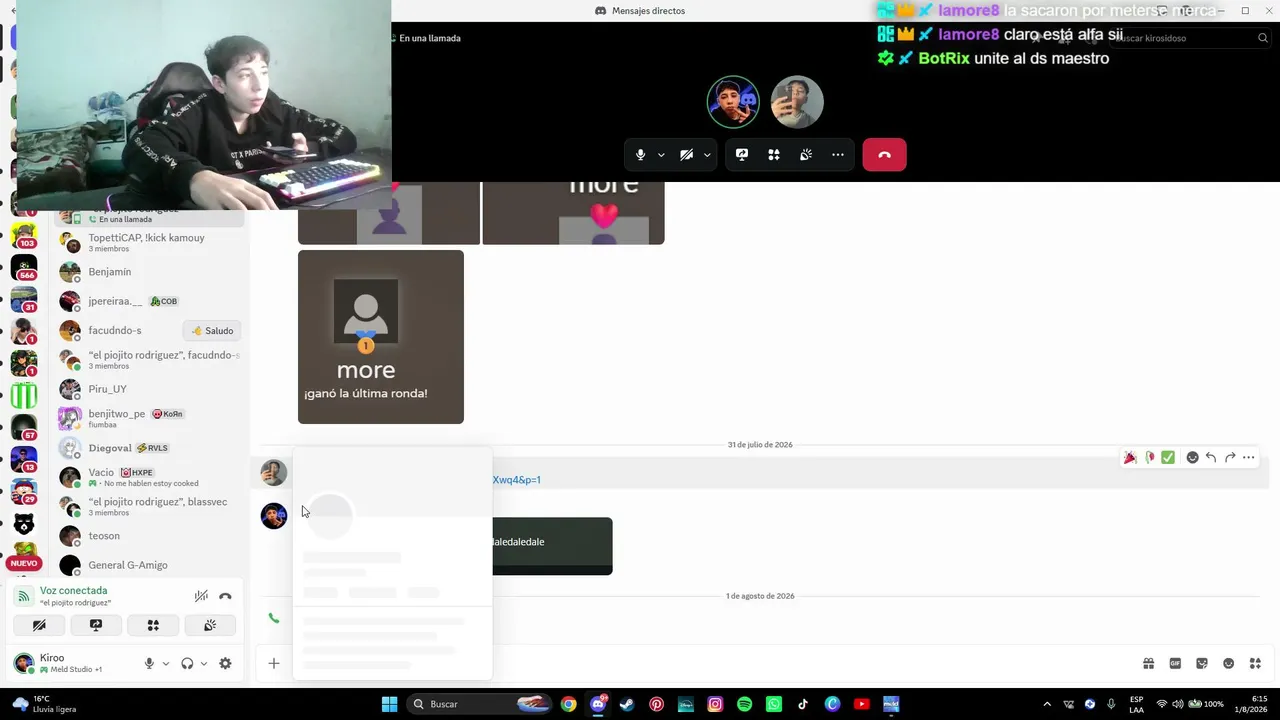
Task: Open direct message with Benjamín
Action: coord(149,272)
